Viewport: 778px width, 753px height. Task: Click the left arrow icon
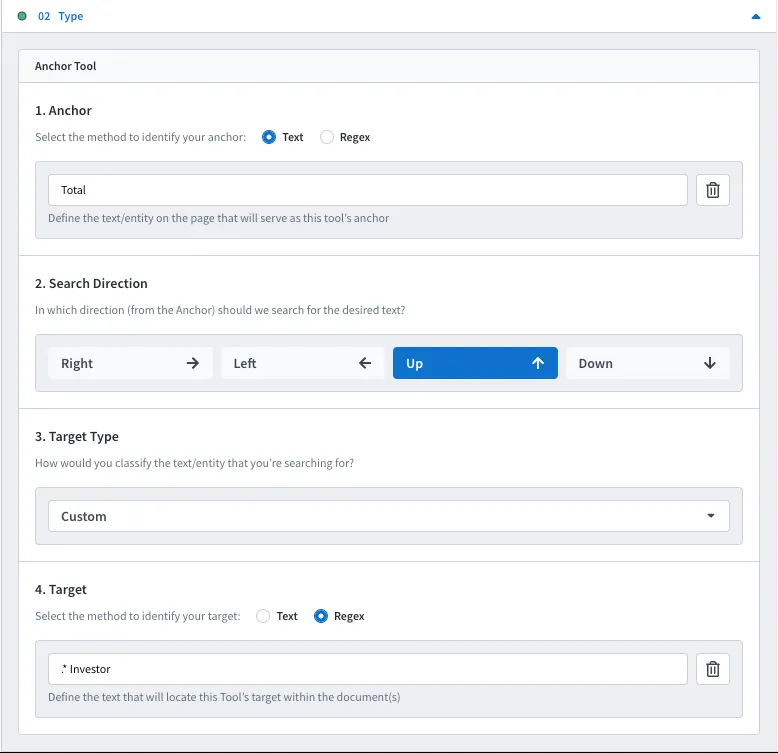pos(365,363)
